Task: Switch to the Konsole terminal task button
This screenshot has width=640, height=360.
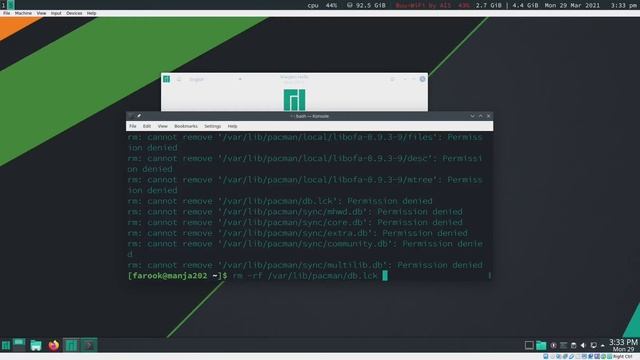Action: tap(89, 345)
